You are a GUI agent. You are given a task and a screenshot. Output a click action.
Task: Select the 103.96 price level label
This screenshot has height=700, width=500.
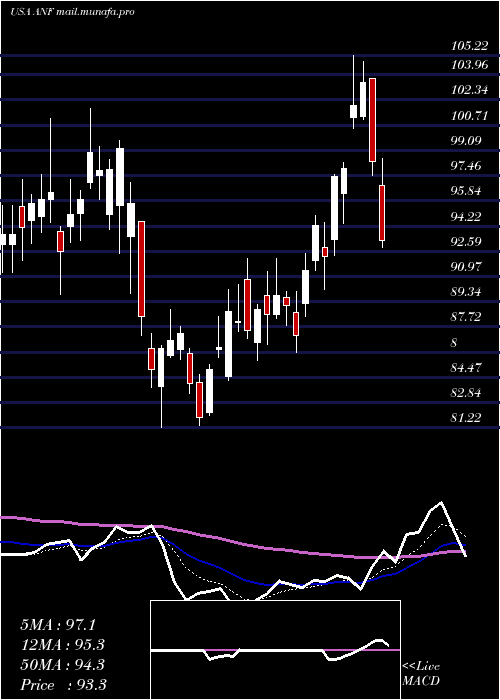click(469, 65)
